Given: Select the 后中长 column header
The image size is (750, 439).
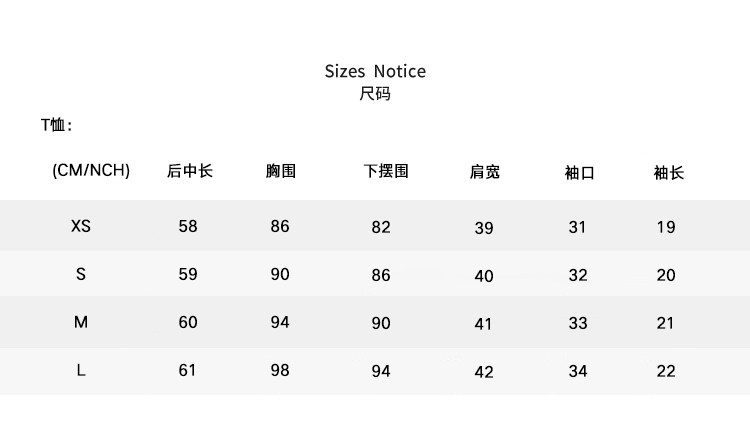Looking at the screenshot, I should 190,171.
